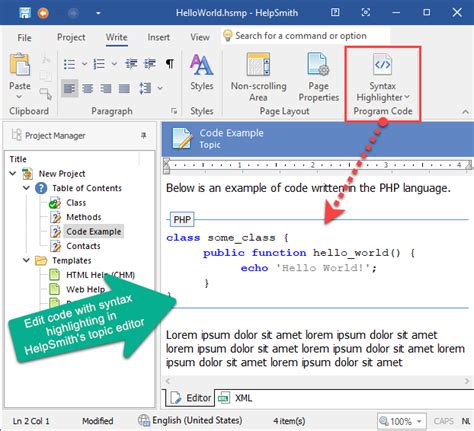Select the Methods topic
This screenshot has width=474, height=431.
pyautogui.click(x=84, y=217)
